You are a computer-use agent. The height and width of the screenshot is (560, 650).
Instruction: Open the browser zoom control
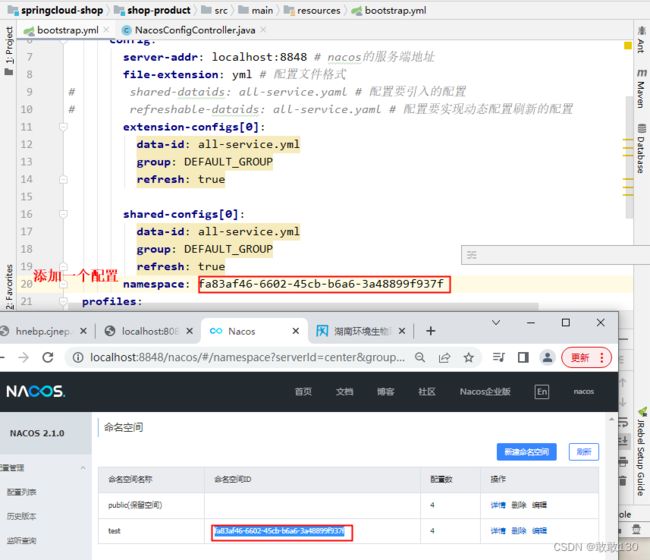tap(420, 357)
